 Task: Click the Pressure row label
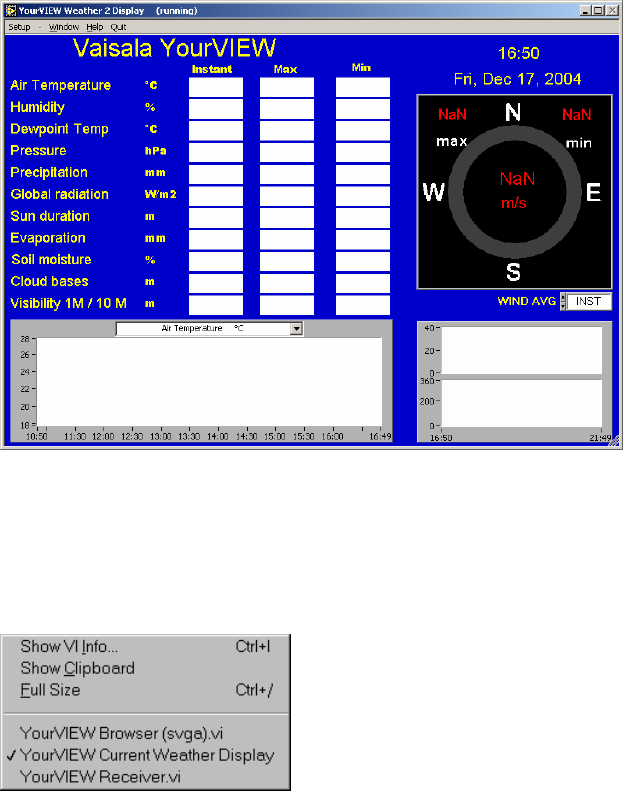pyautogui.click(x=38, y=151)
